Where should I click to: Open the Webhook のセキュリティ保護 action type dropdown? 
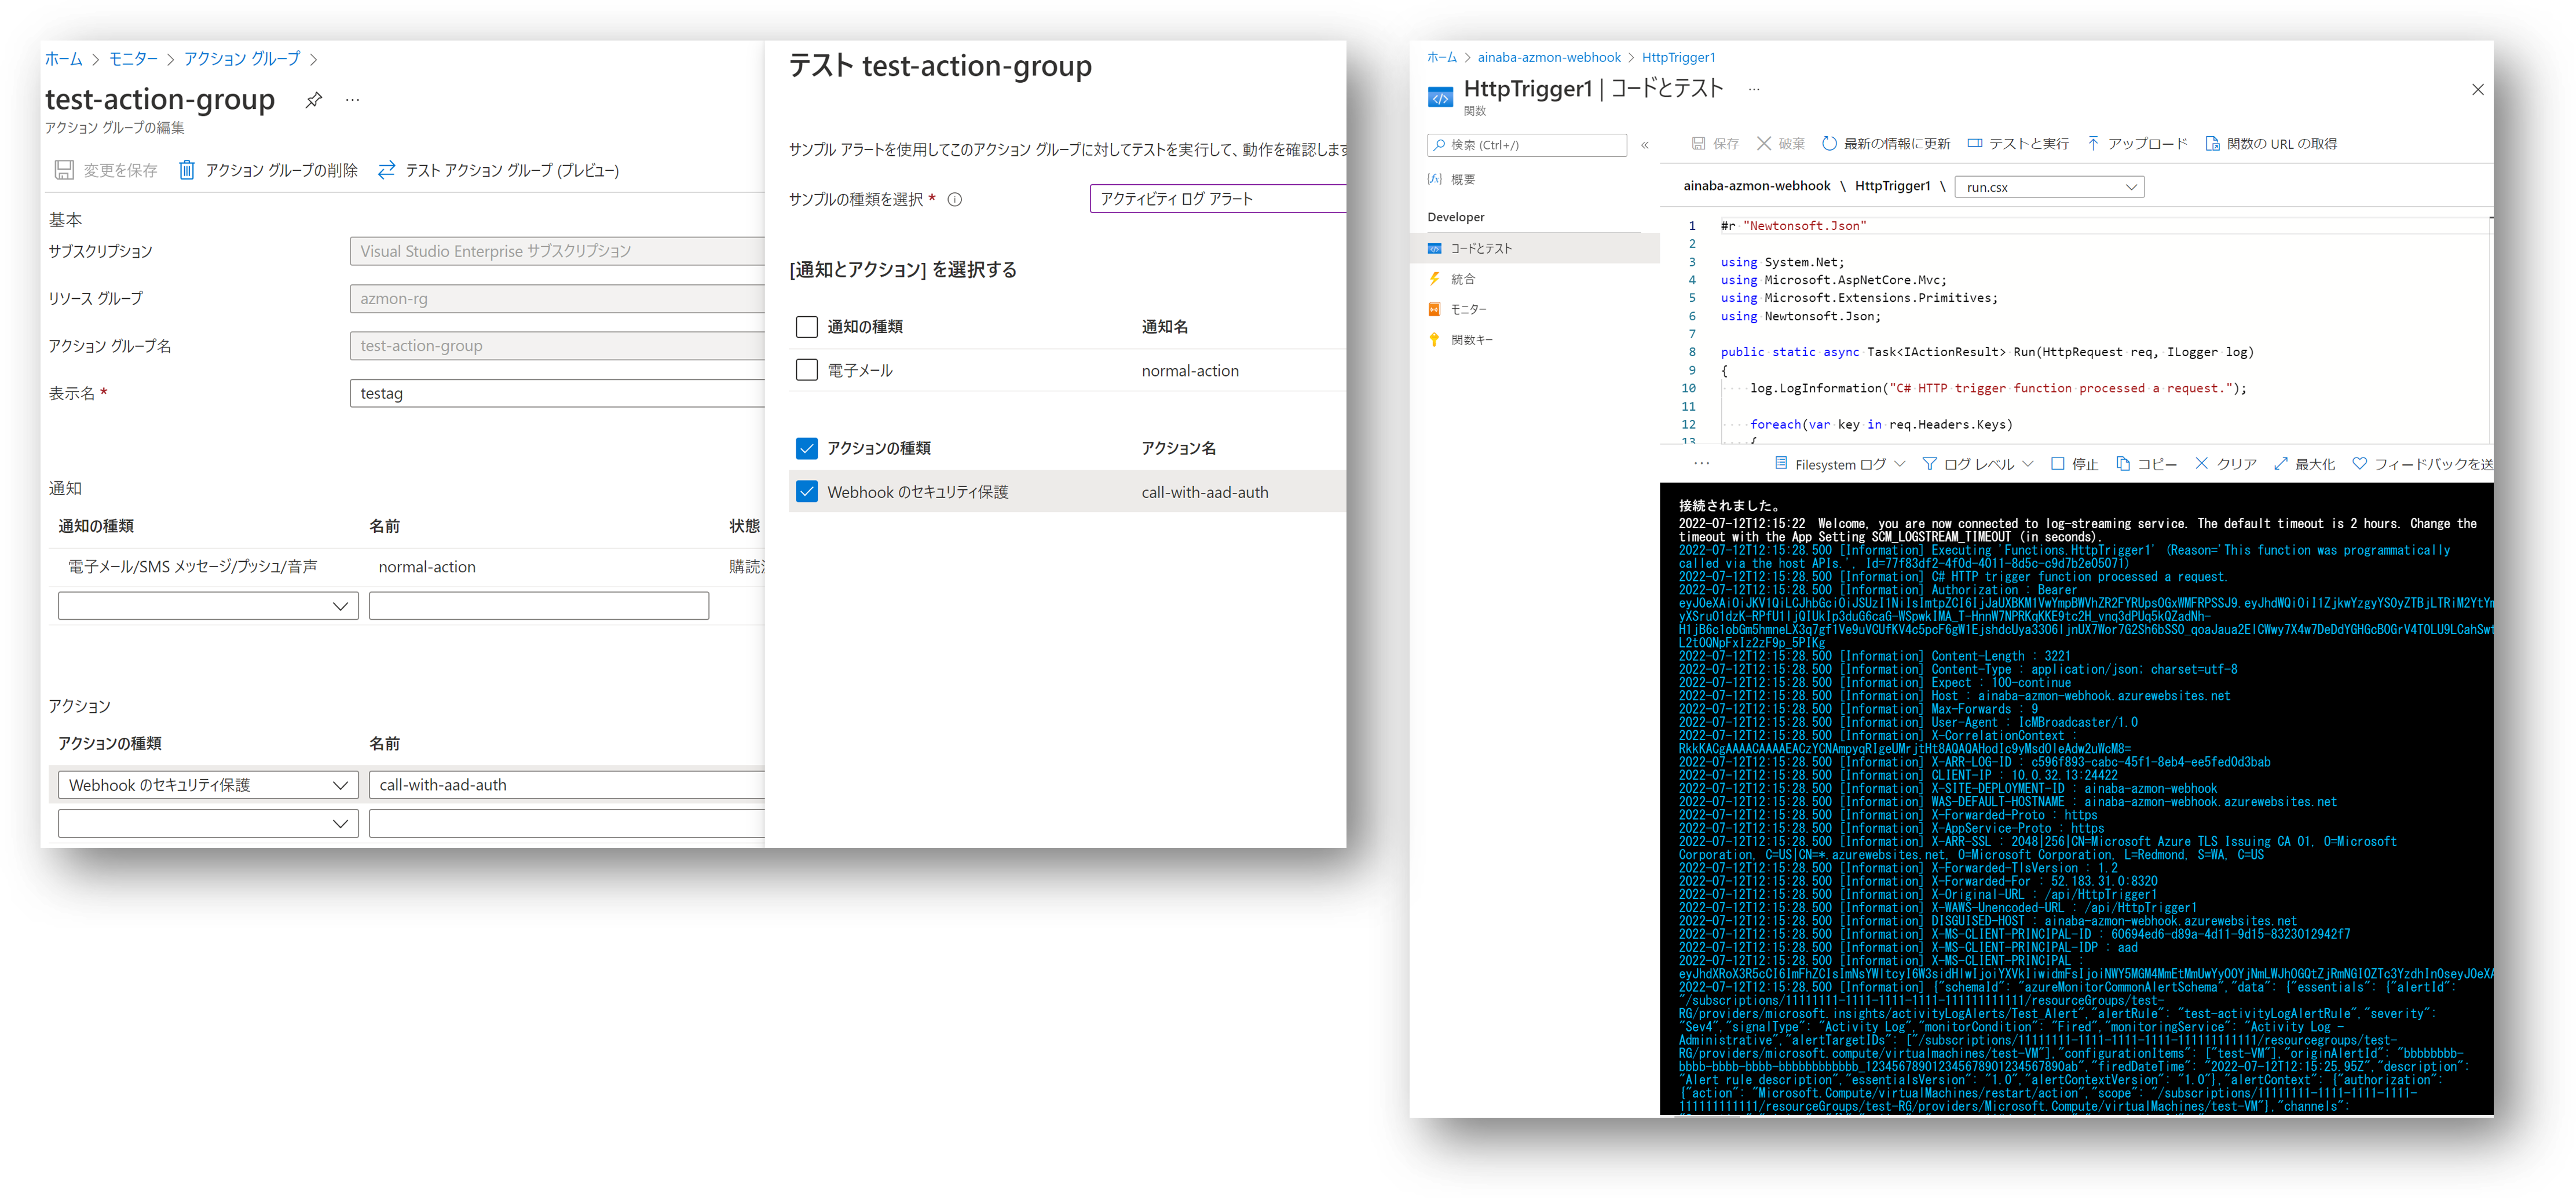coord(208,785)
